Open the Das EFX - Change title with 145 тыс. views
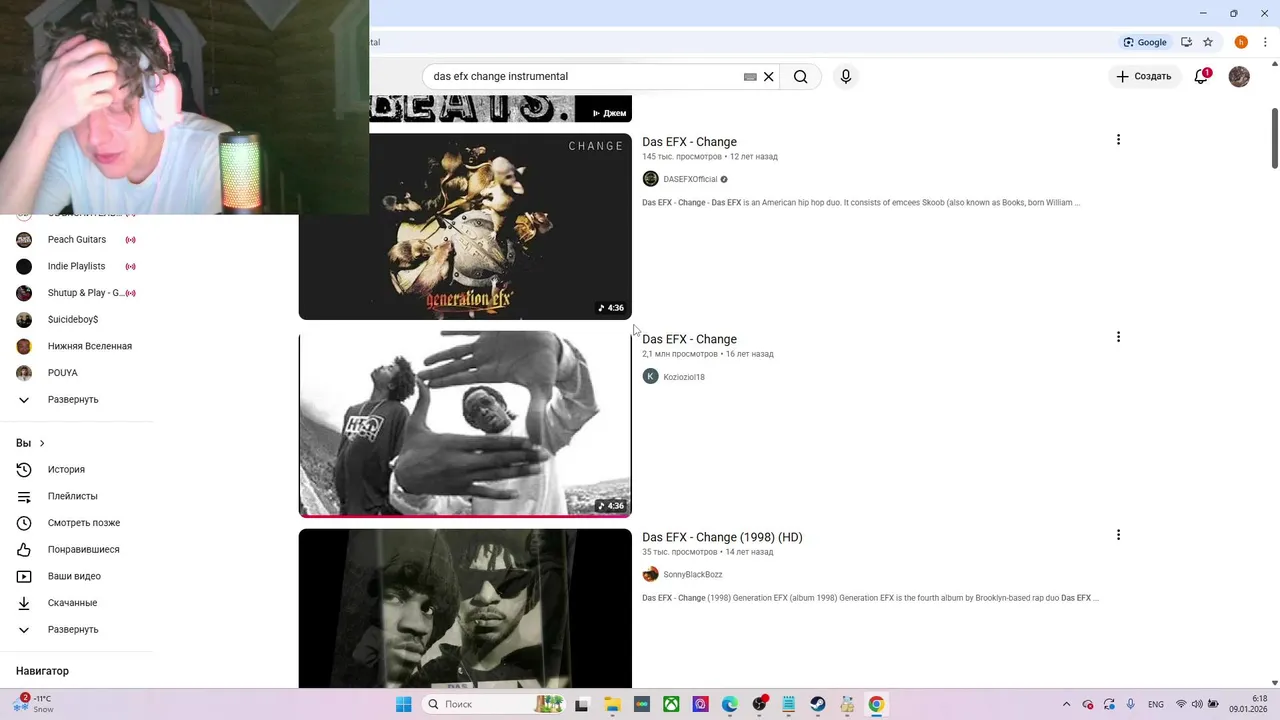 click(x=689, y=142)
